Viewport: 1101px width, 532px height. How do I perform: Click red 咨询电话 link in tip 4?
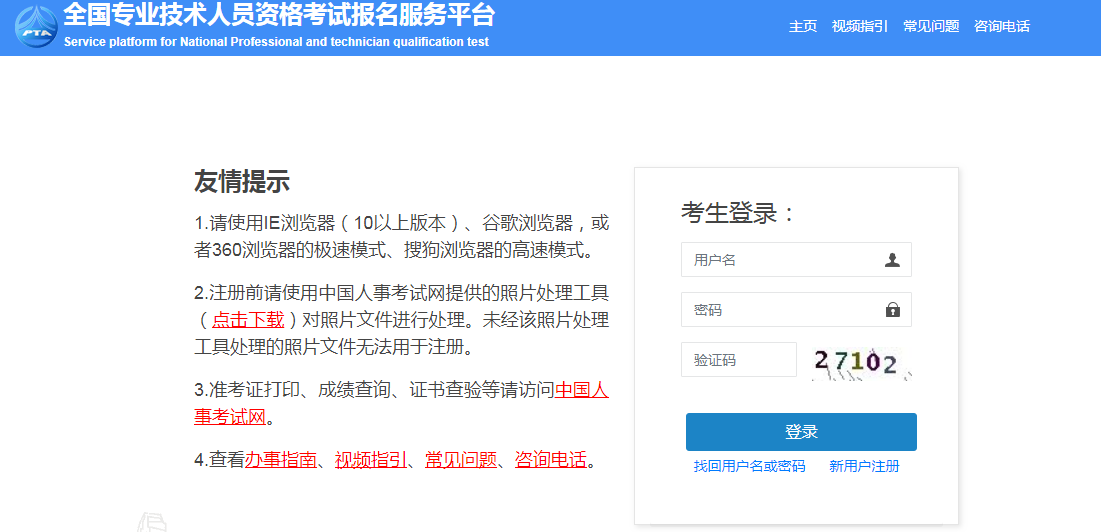(550, 460)
